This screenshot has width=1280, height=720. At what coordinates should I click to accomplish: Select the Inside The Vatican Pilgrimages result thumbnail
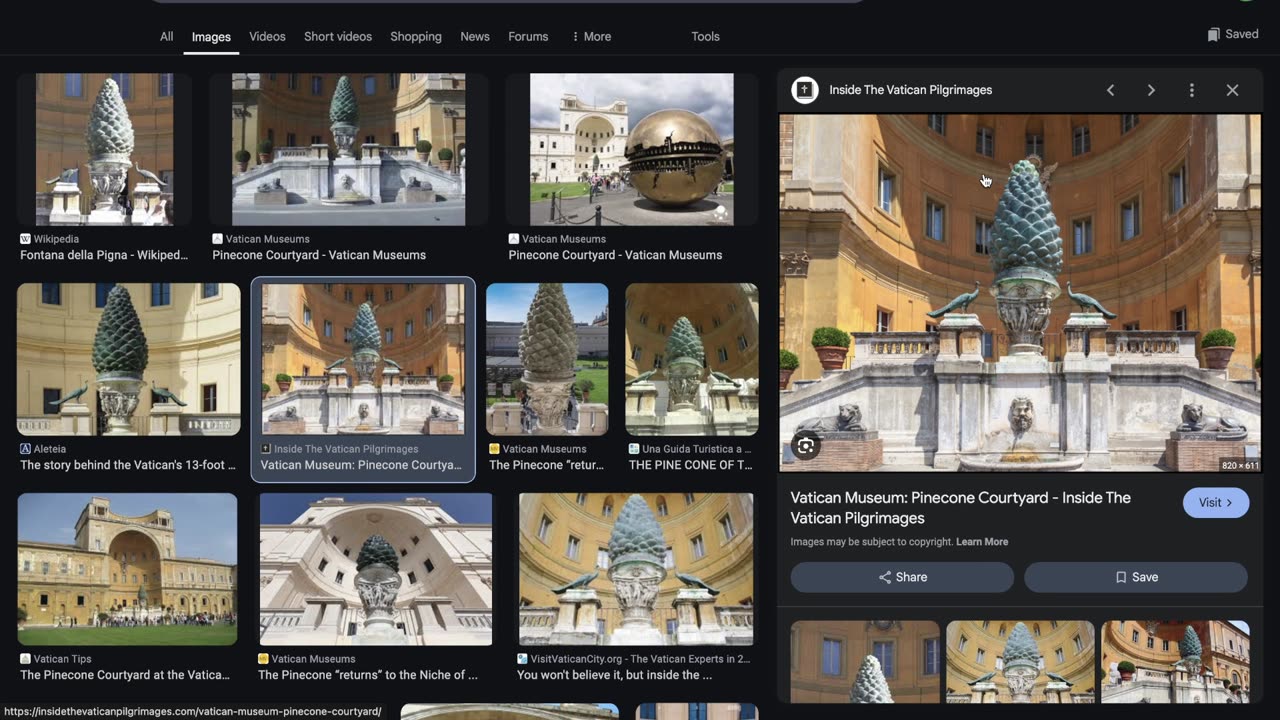[363, 359]
